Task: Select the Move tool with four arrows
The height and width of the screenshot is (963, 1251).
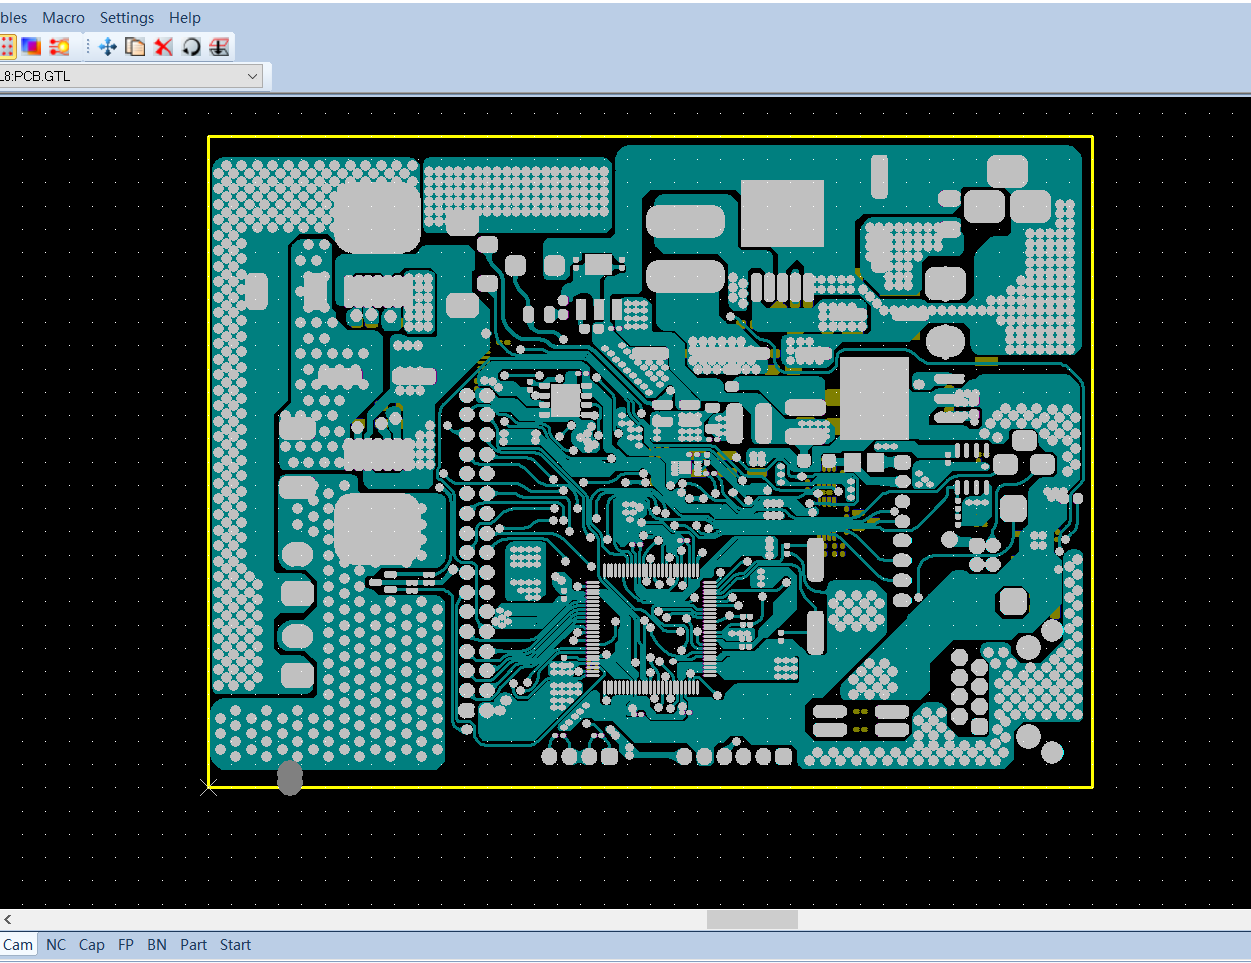Action: [x=108, y=46]
